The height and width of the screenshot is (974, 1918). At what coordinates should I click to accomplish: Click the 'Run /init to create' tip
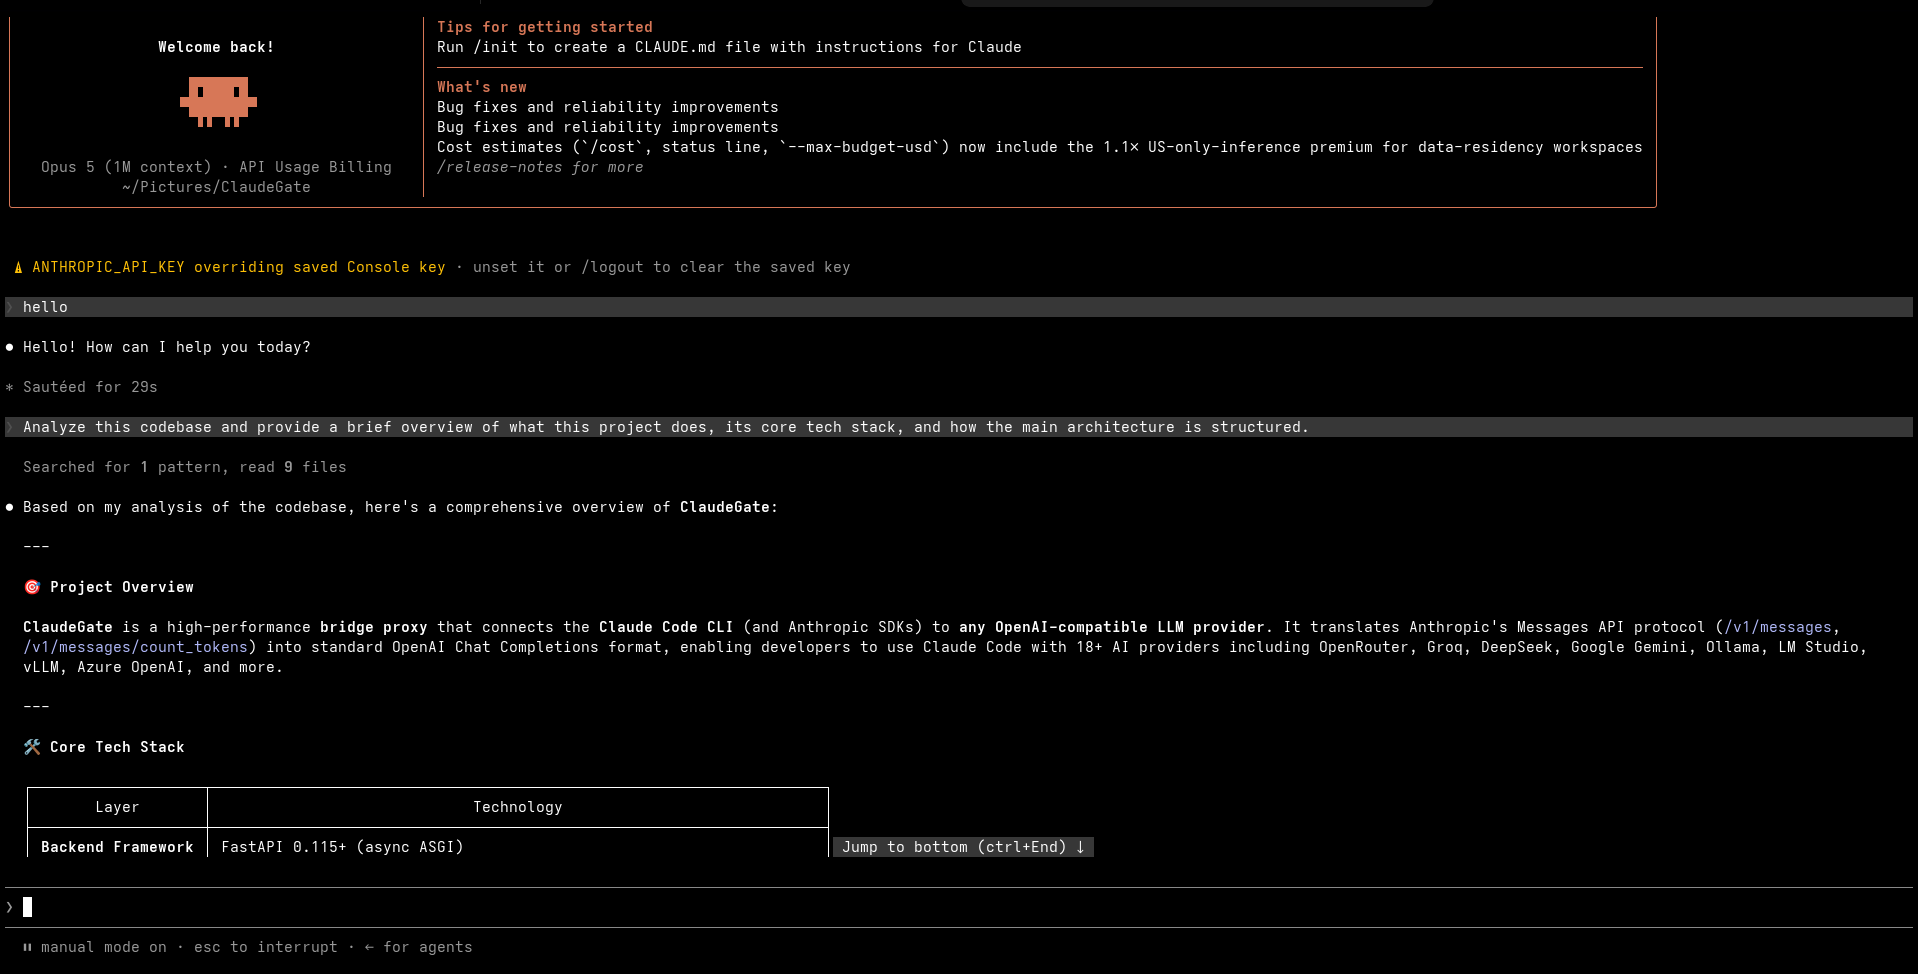pos(729,47)
